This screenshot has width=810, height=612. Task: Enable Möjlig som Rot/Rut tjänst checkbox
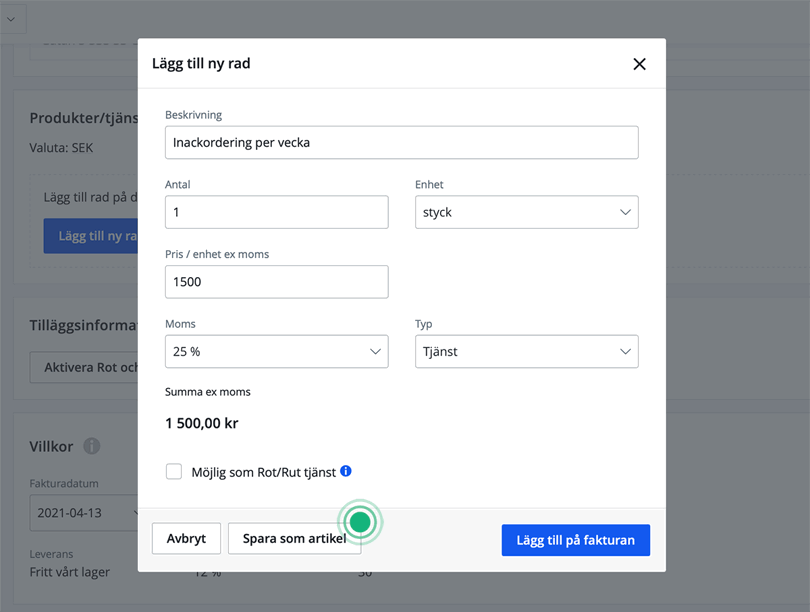point(174,472)
